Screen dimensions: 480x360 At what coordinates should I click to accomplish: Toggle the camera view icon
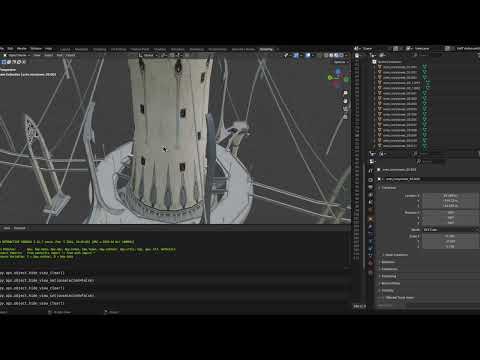345,109
